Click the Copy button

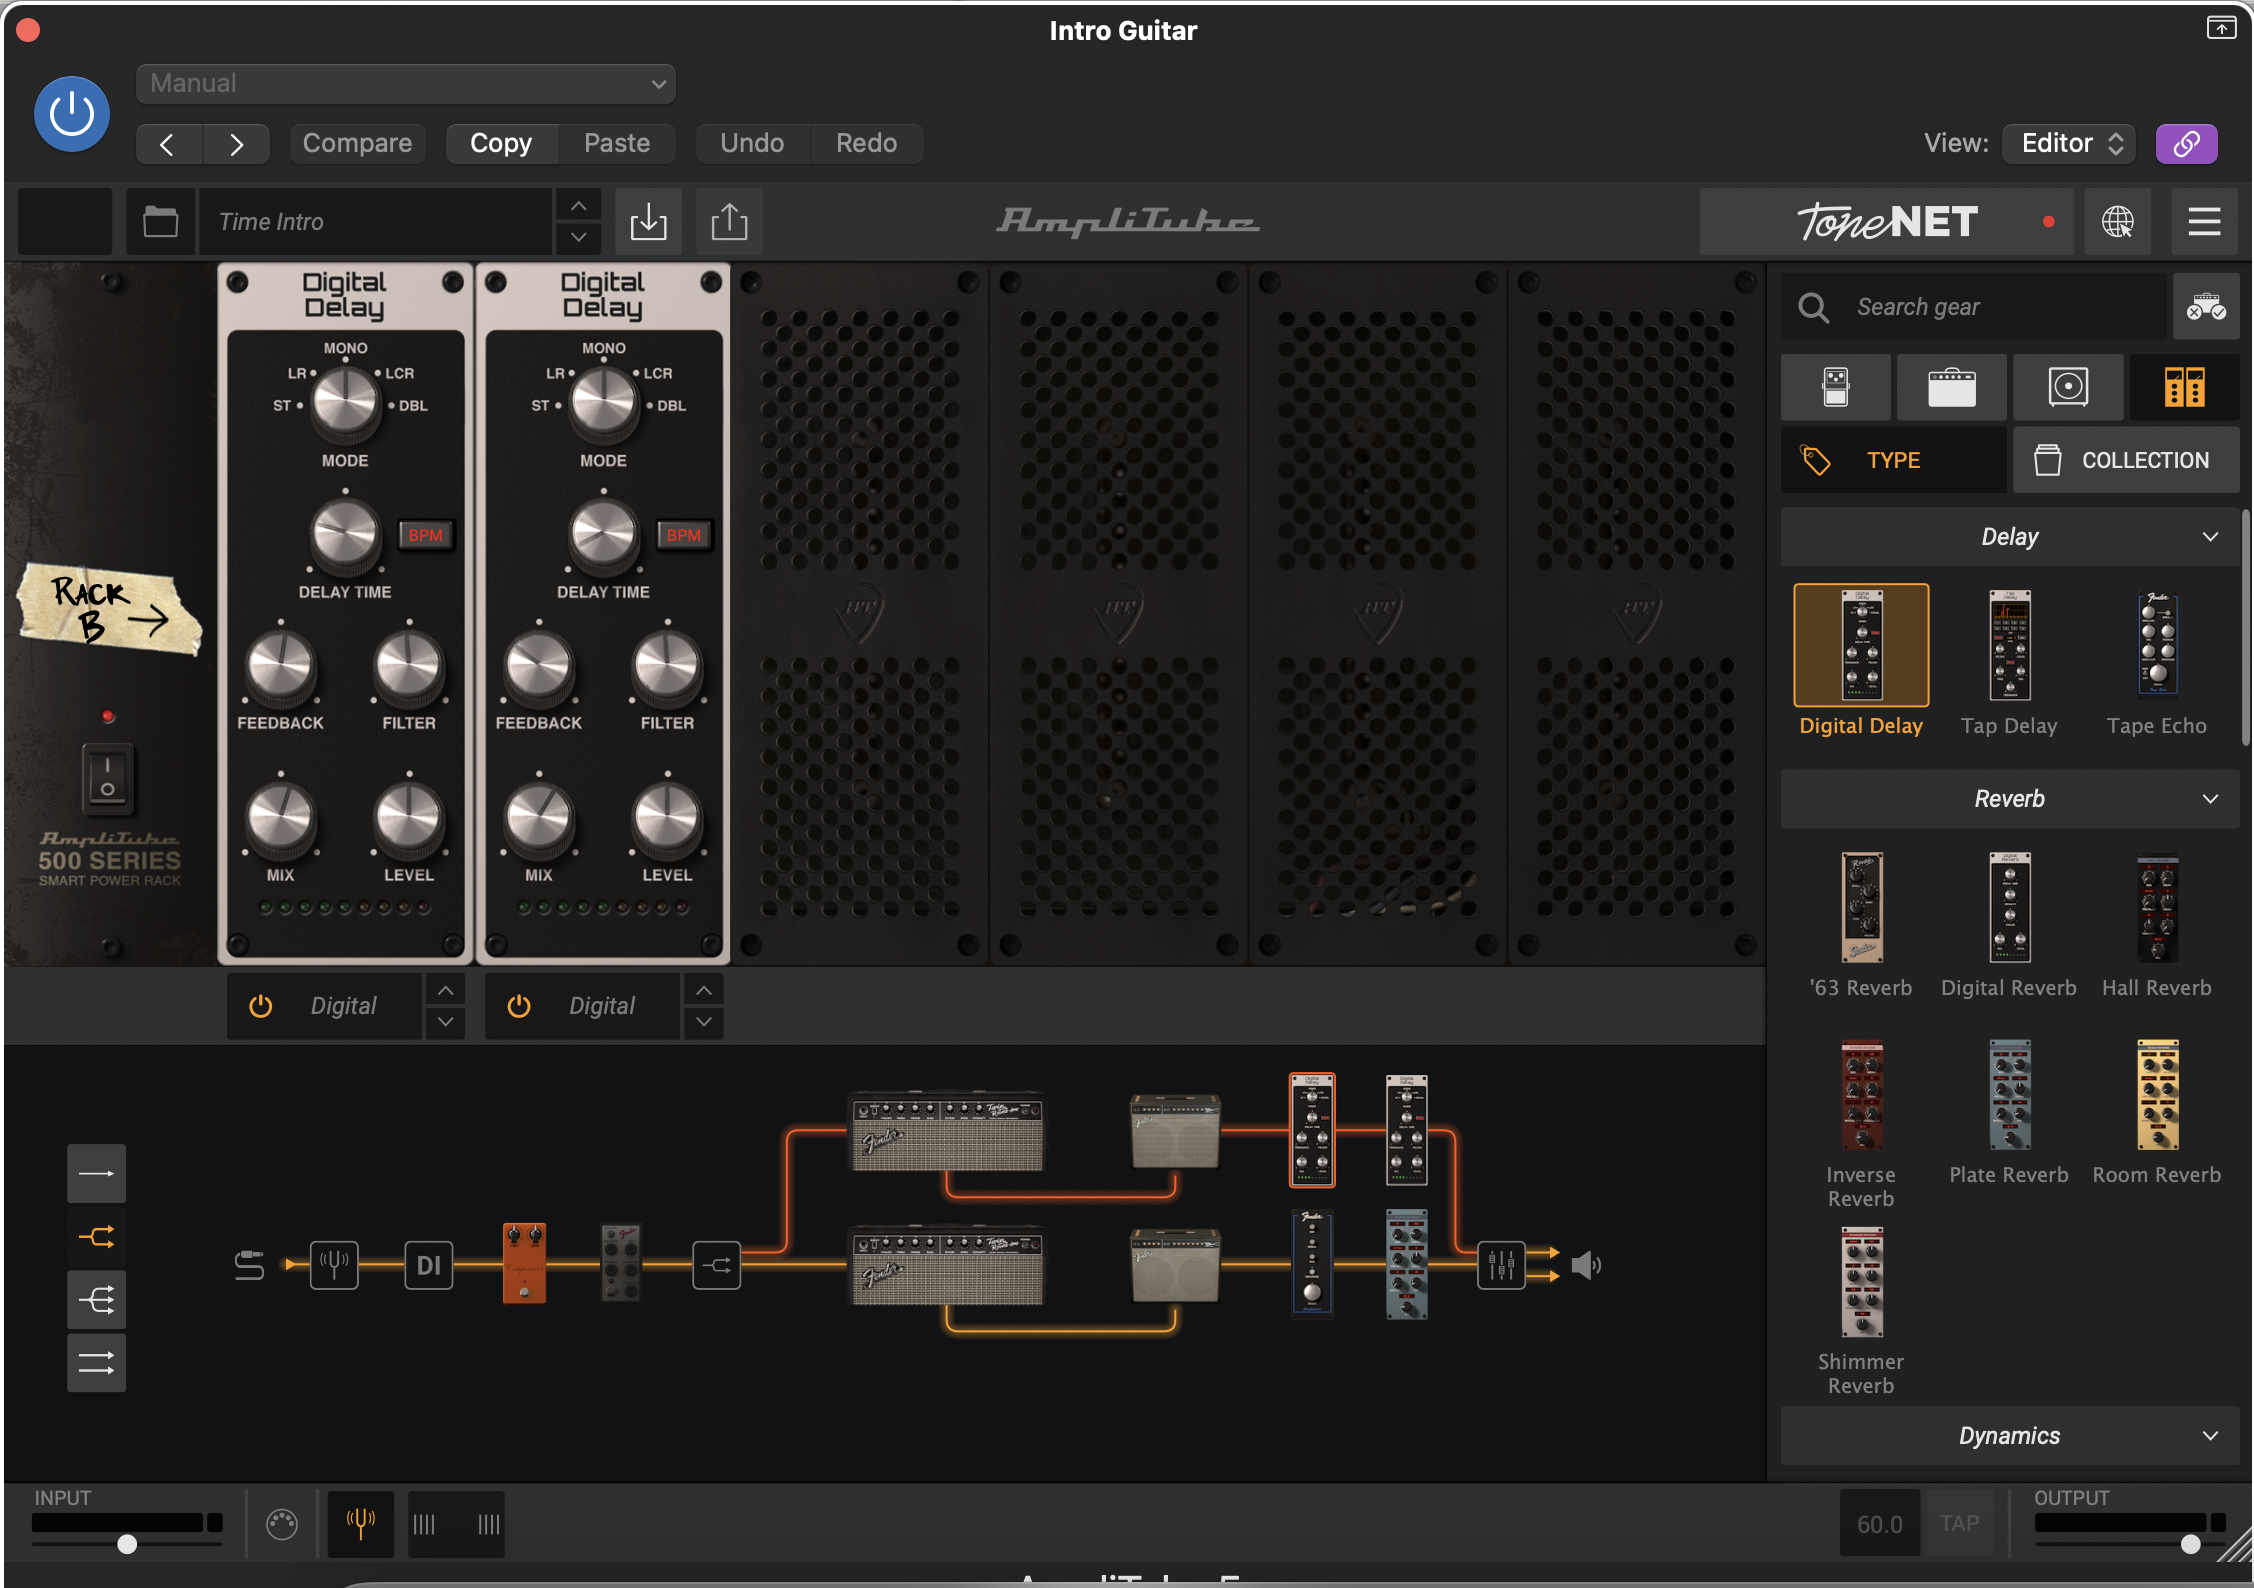coord(501,144)
